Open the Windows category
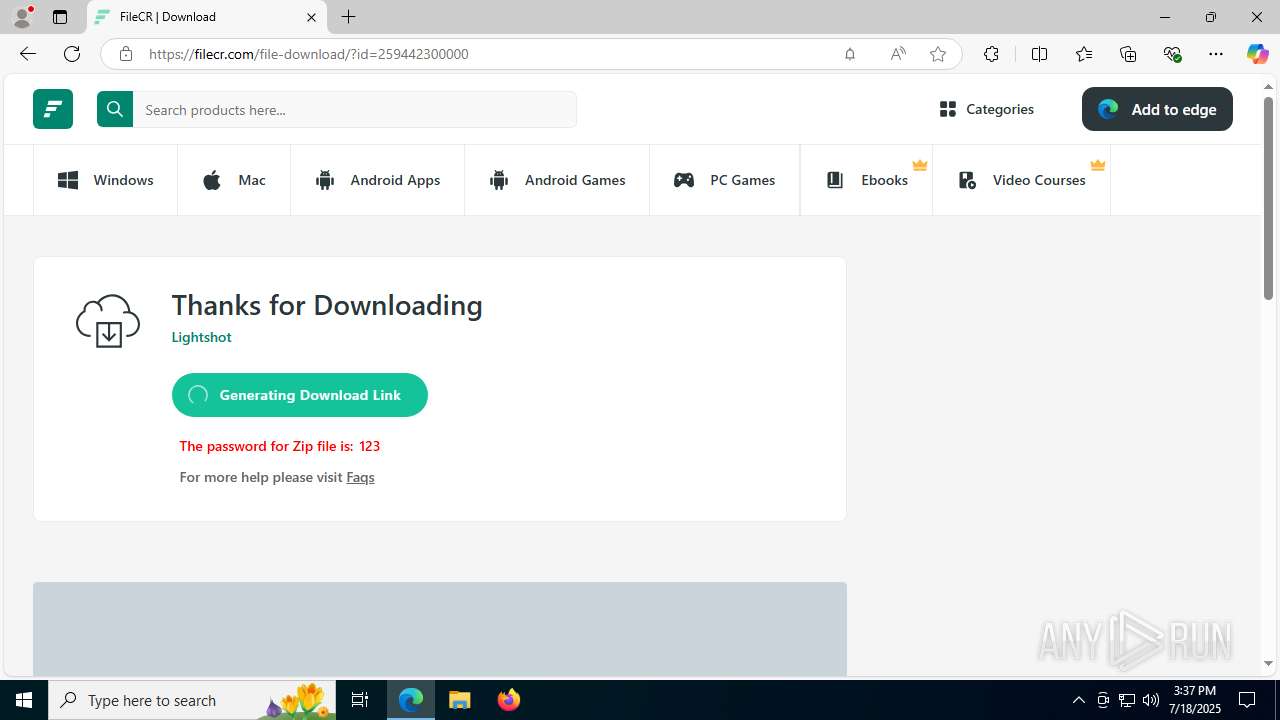Image resolution: width=1280 pixels, height=720 pixels. 106,180
